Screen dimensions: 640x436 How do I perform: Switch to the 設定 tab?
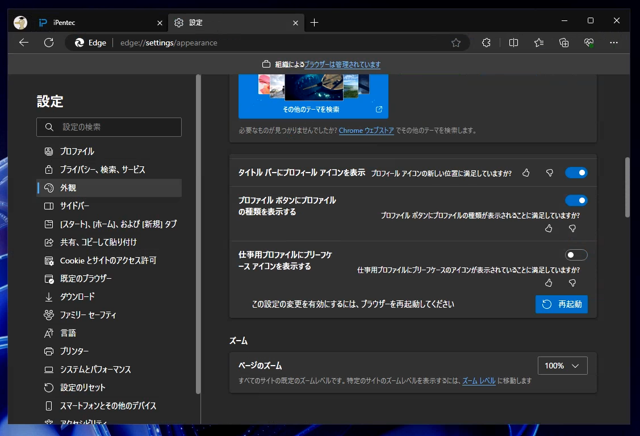pos(236,23)
